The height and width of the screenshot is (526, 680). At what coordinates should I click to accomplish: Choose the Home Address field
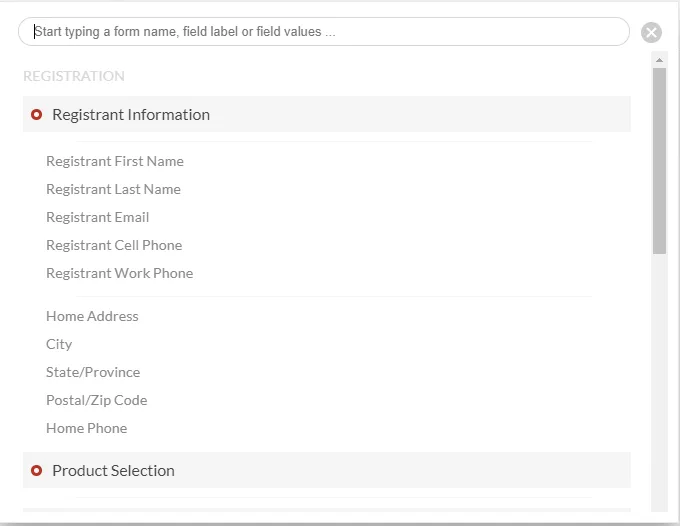click(92, 316)
